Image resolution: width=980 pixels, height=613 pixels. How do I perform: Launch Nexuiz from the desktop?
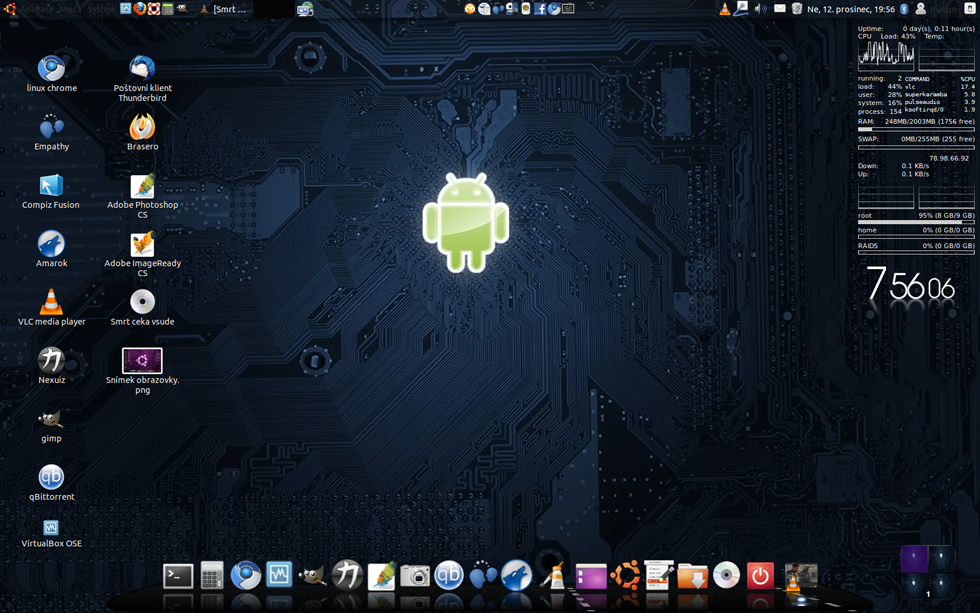[51, 366]
